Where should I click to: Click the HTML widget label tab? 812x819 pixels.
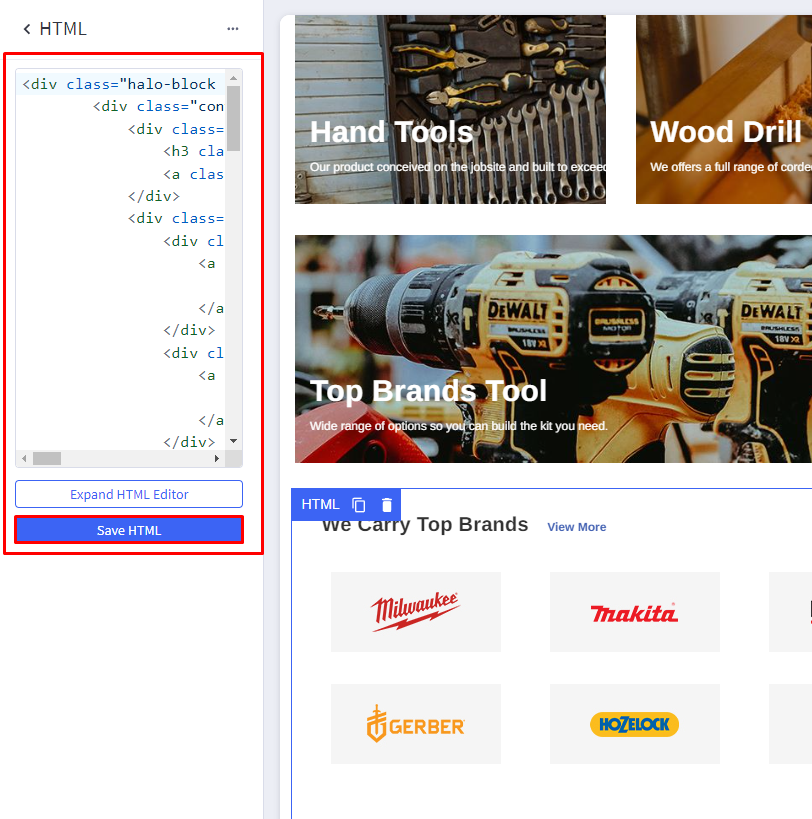[x=320, y=505]
